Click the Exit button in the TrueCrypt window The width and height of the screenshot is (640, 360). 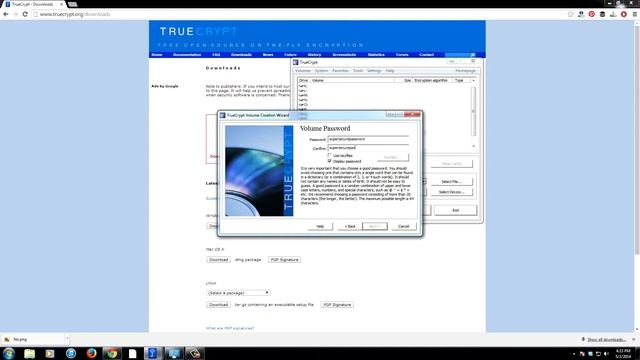456,210
